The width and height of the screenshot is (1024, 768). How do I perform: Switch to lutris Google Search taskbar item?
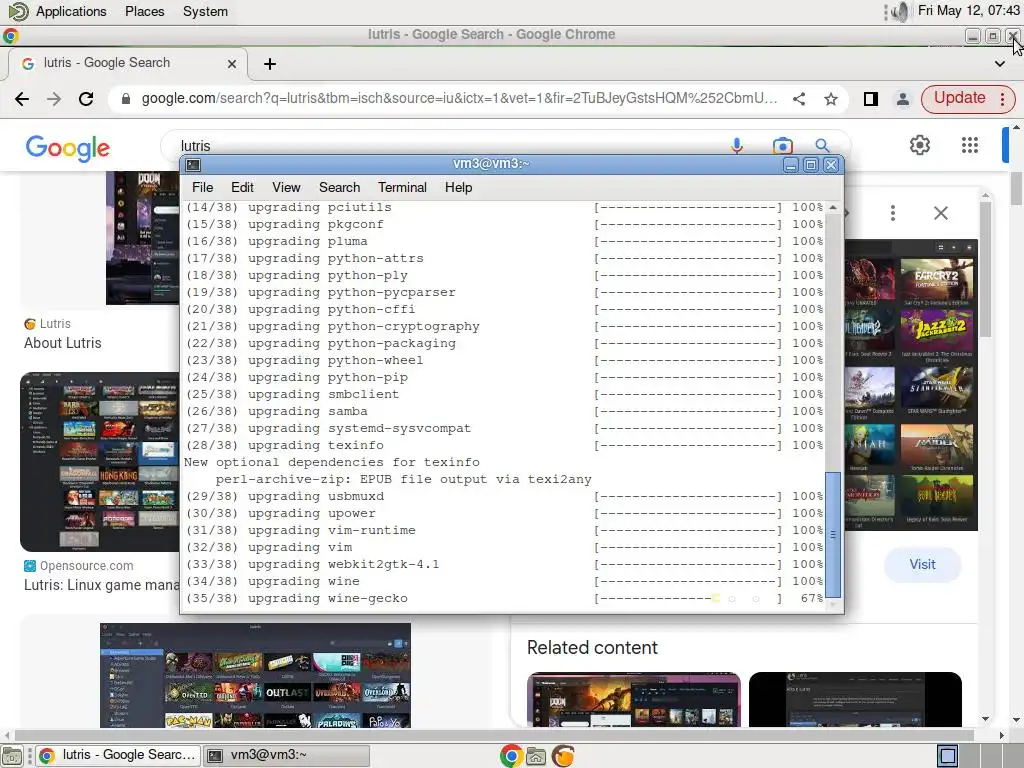click(x=118, y=756)
